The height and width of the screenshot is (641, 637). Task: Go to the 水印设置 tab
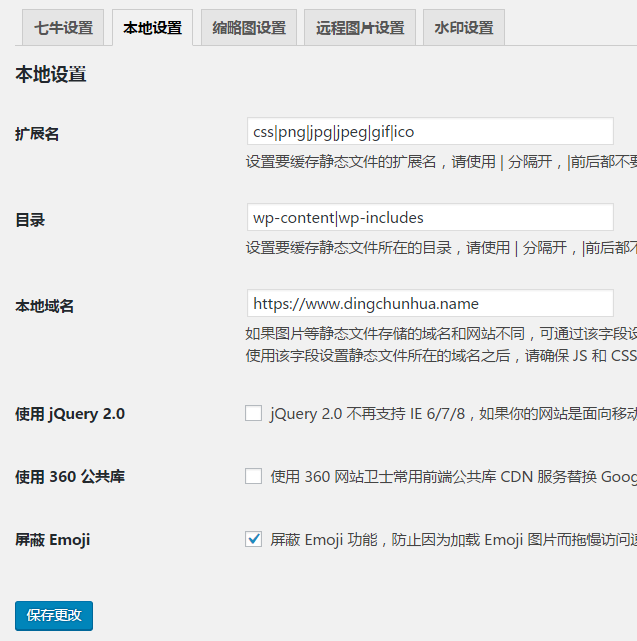(x=464, y=28)
